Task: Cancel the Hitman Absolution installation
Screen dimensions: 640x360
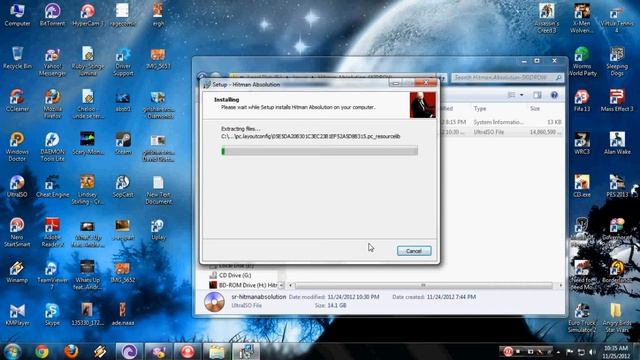Action: (414, 251)
